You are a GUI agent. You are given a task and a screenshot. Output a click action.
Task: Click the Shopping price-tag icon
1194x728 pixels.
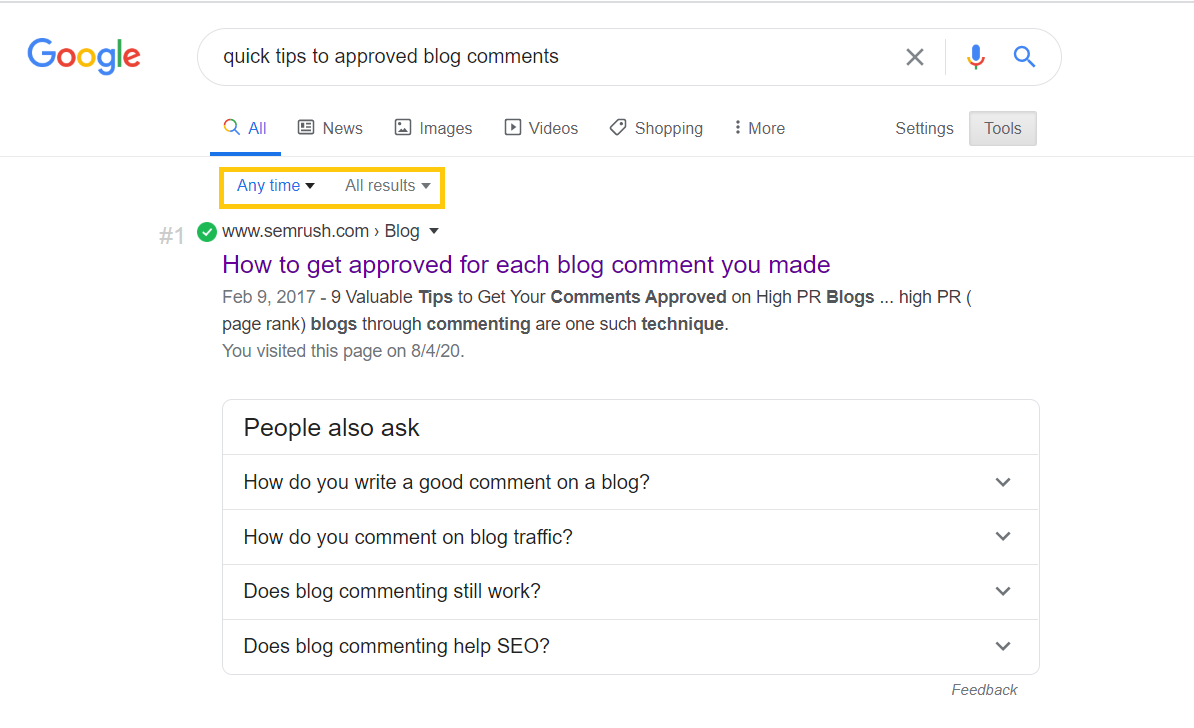(618, 128)
